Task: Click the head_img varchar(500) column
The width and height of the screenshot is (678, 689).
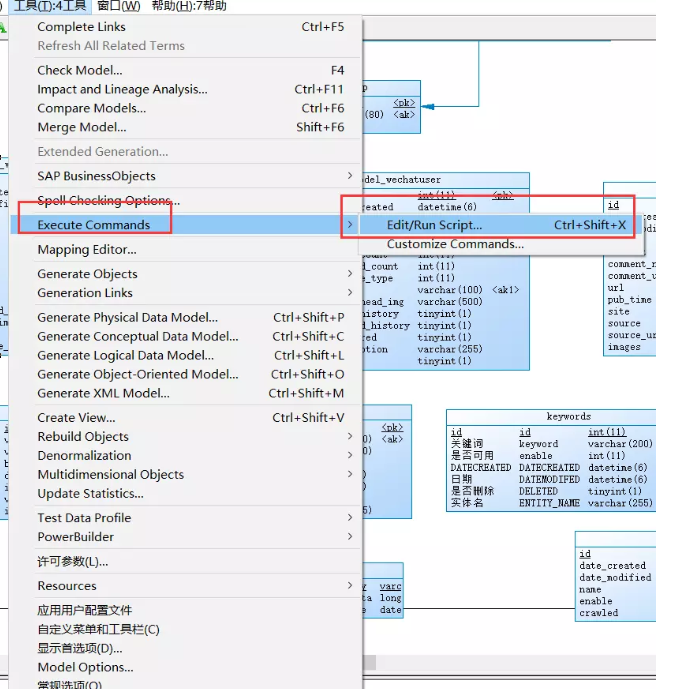Action: point(422,301)
